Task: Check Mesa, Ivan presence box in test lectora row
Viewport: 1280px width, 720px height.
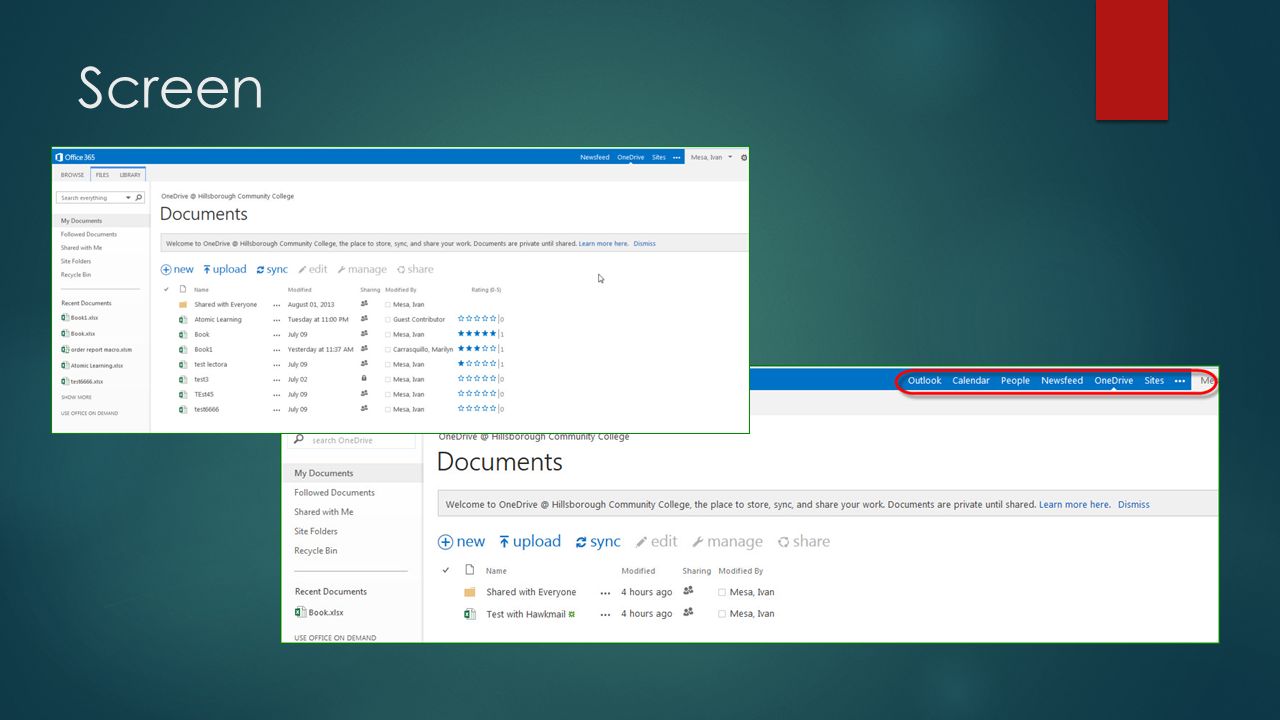Action: [x=388, y=365]
